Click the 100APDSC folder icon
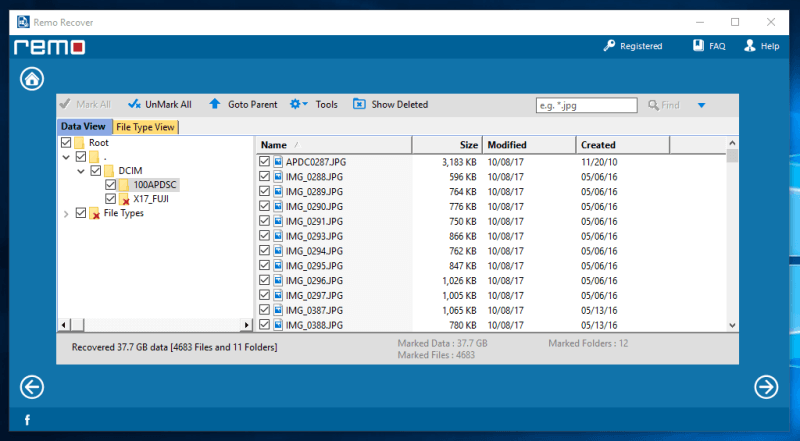 (x=124, y=185)
